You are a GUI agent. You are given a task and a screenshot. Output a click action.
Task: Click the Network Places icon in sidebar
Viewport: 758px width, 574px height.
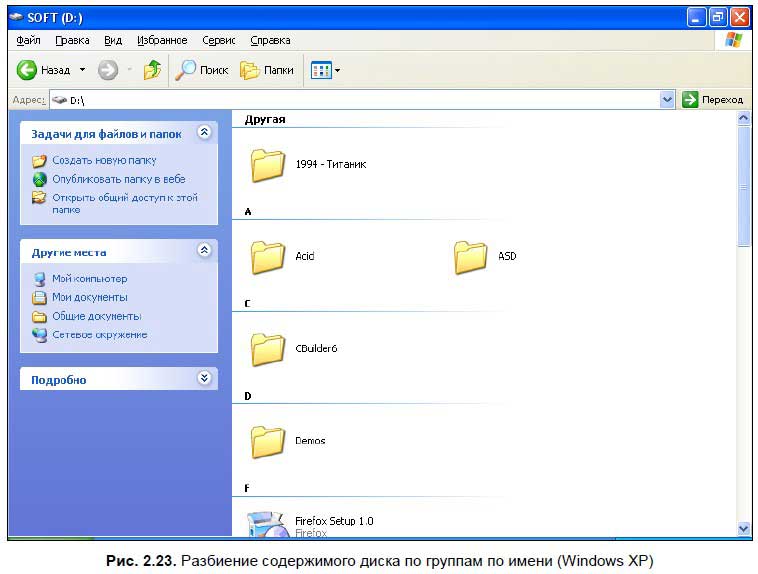pyautogui.click(x=39, y=335)
